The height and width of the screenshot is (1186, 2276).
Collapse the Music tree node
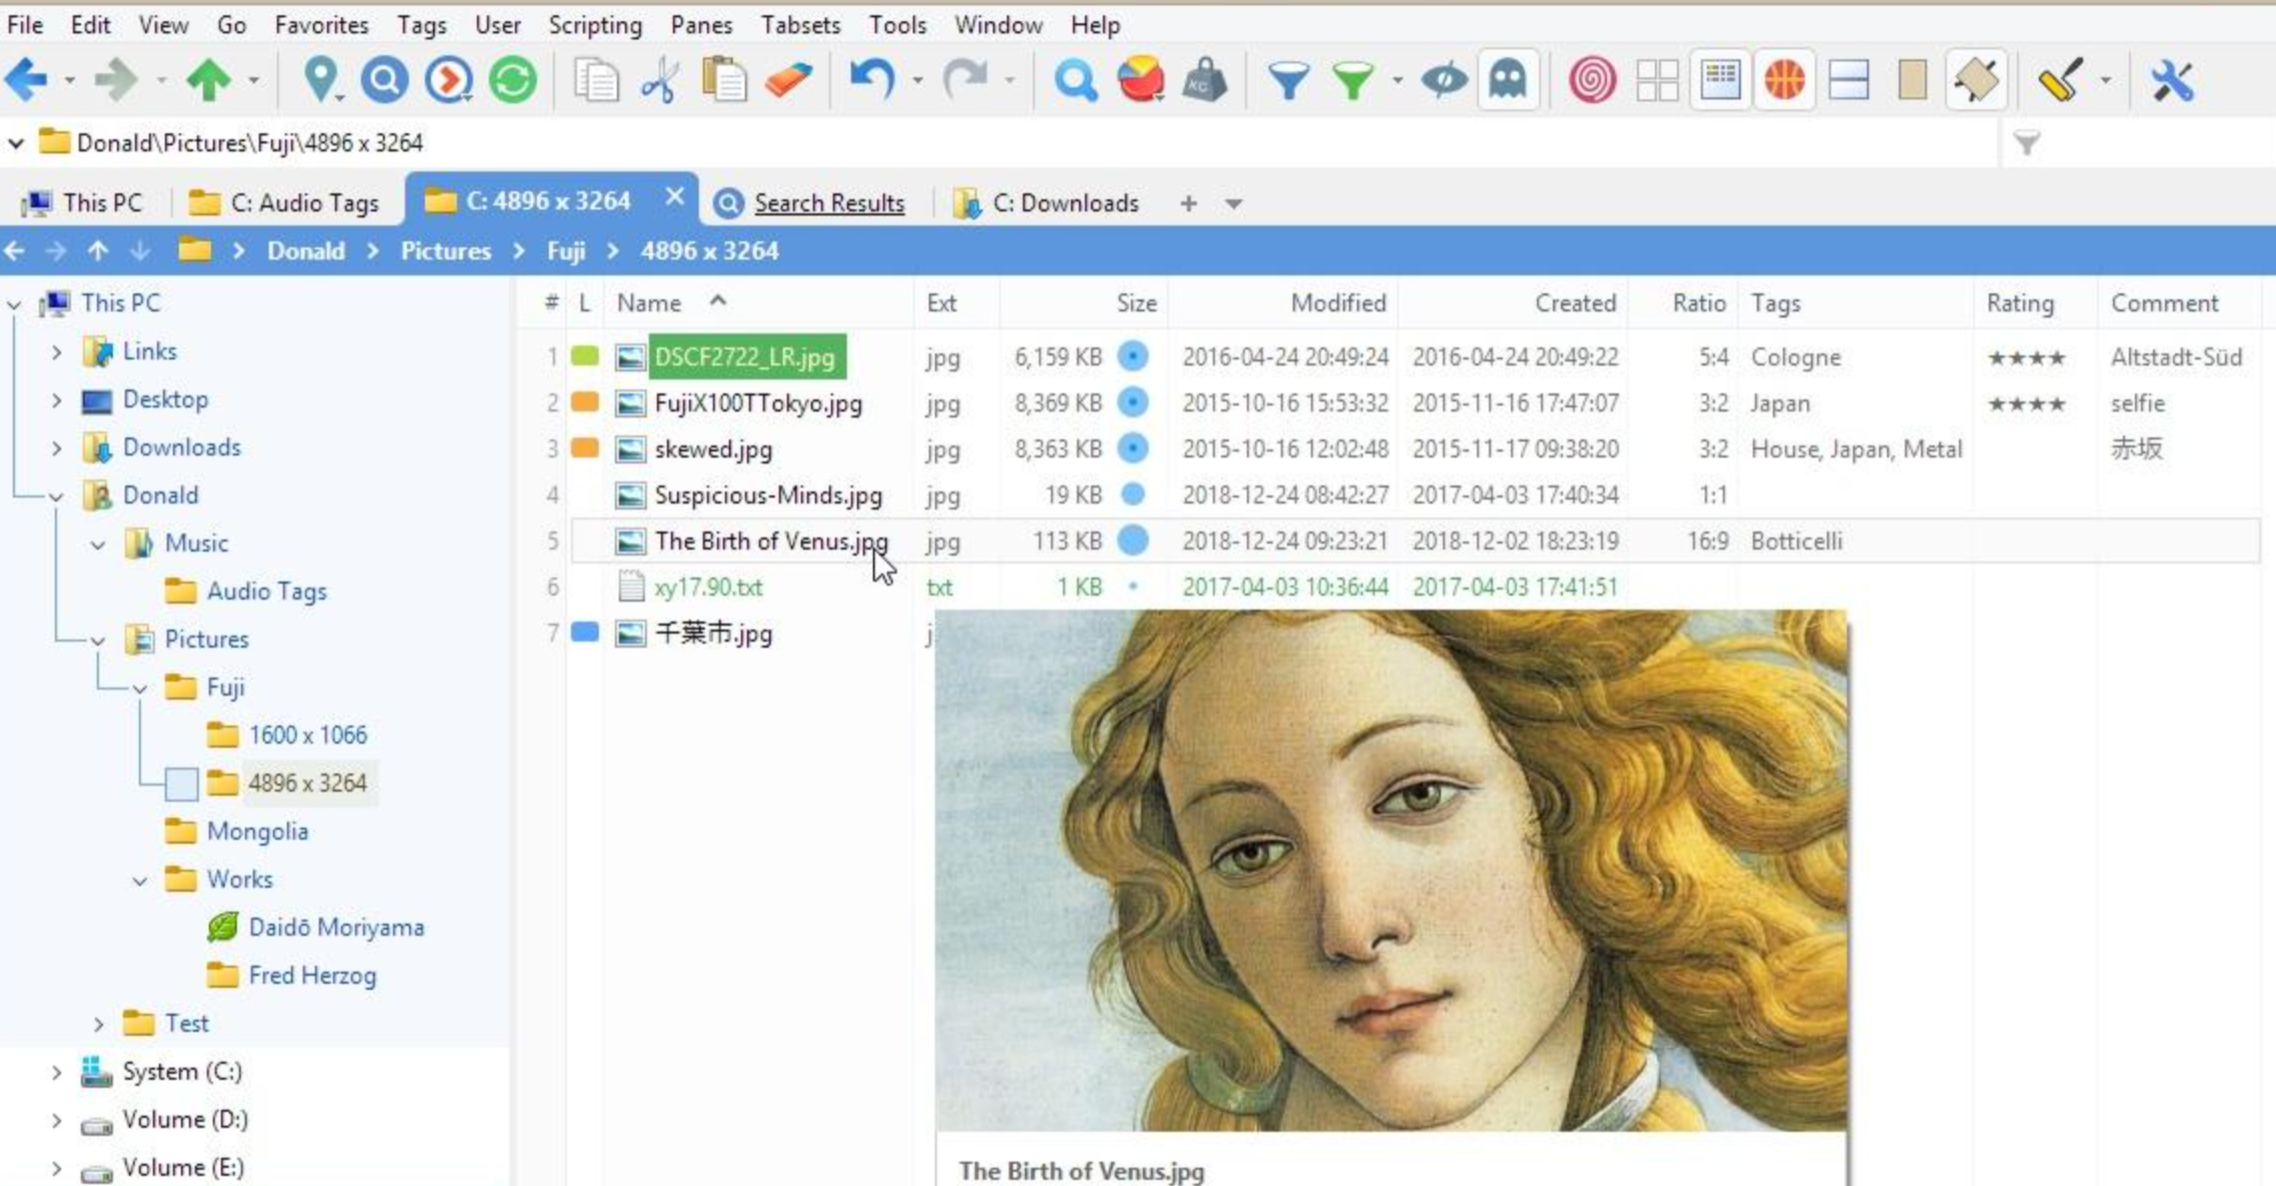pos(98,544)
